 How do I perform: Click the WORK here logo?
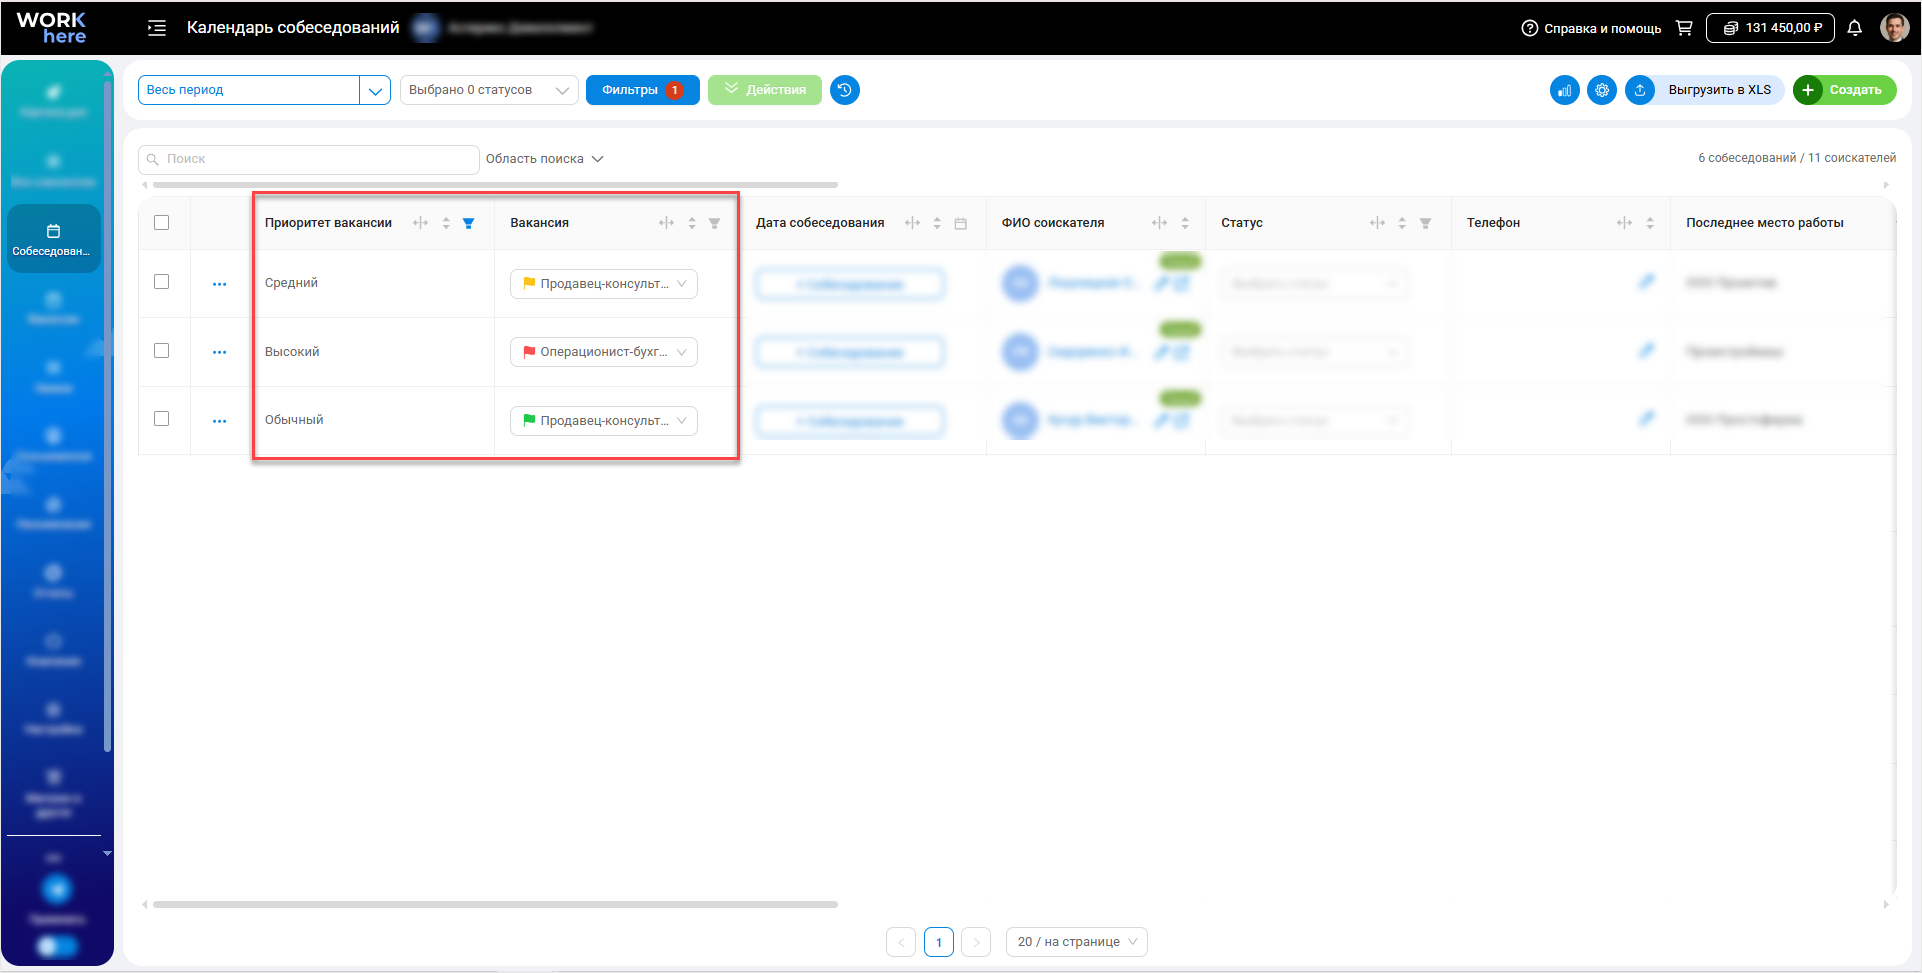(x=52, y=28)
